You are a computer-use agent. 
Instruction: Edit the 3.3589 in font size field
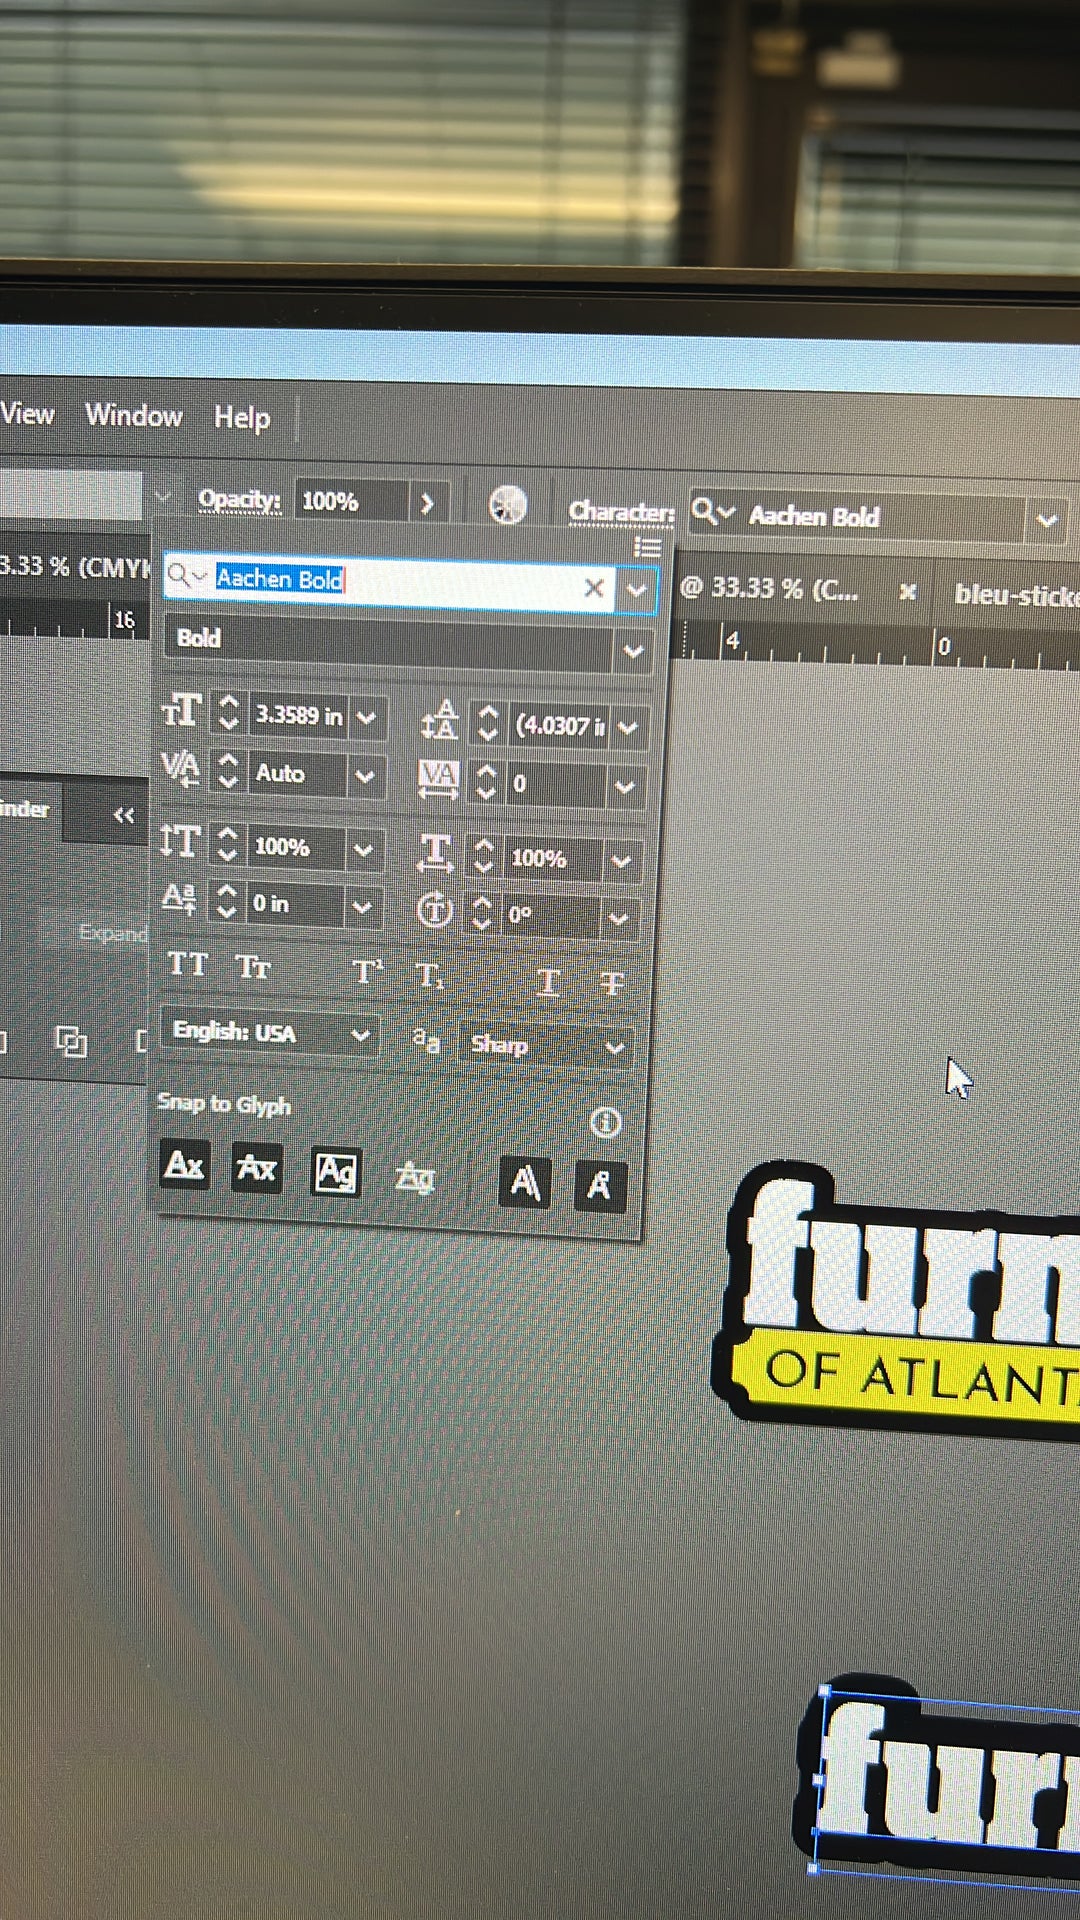[x=298, y=715]
